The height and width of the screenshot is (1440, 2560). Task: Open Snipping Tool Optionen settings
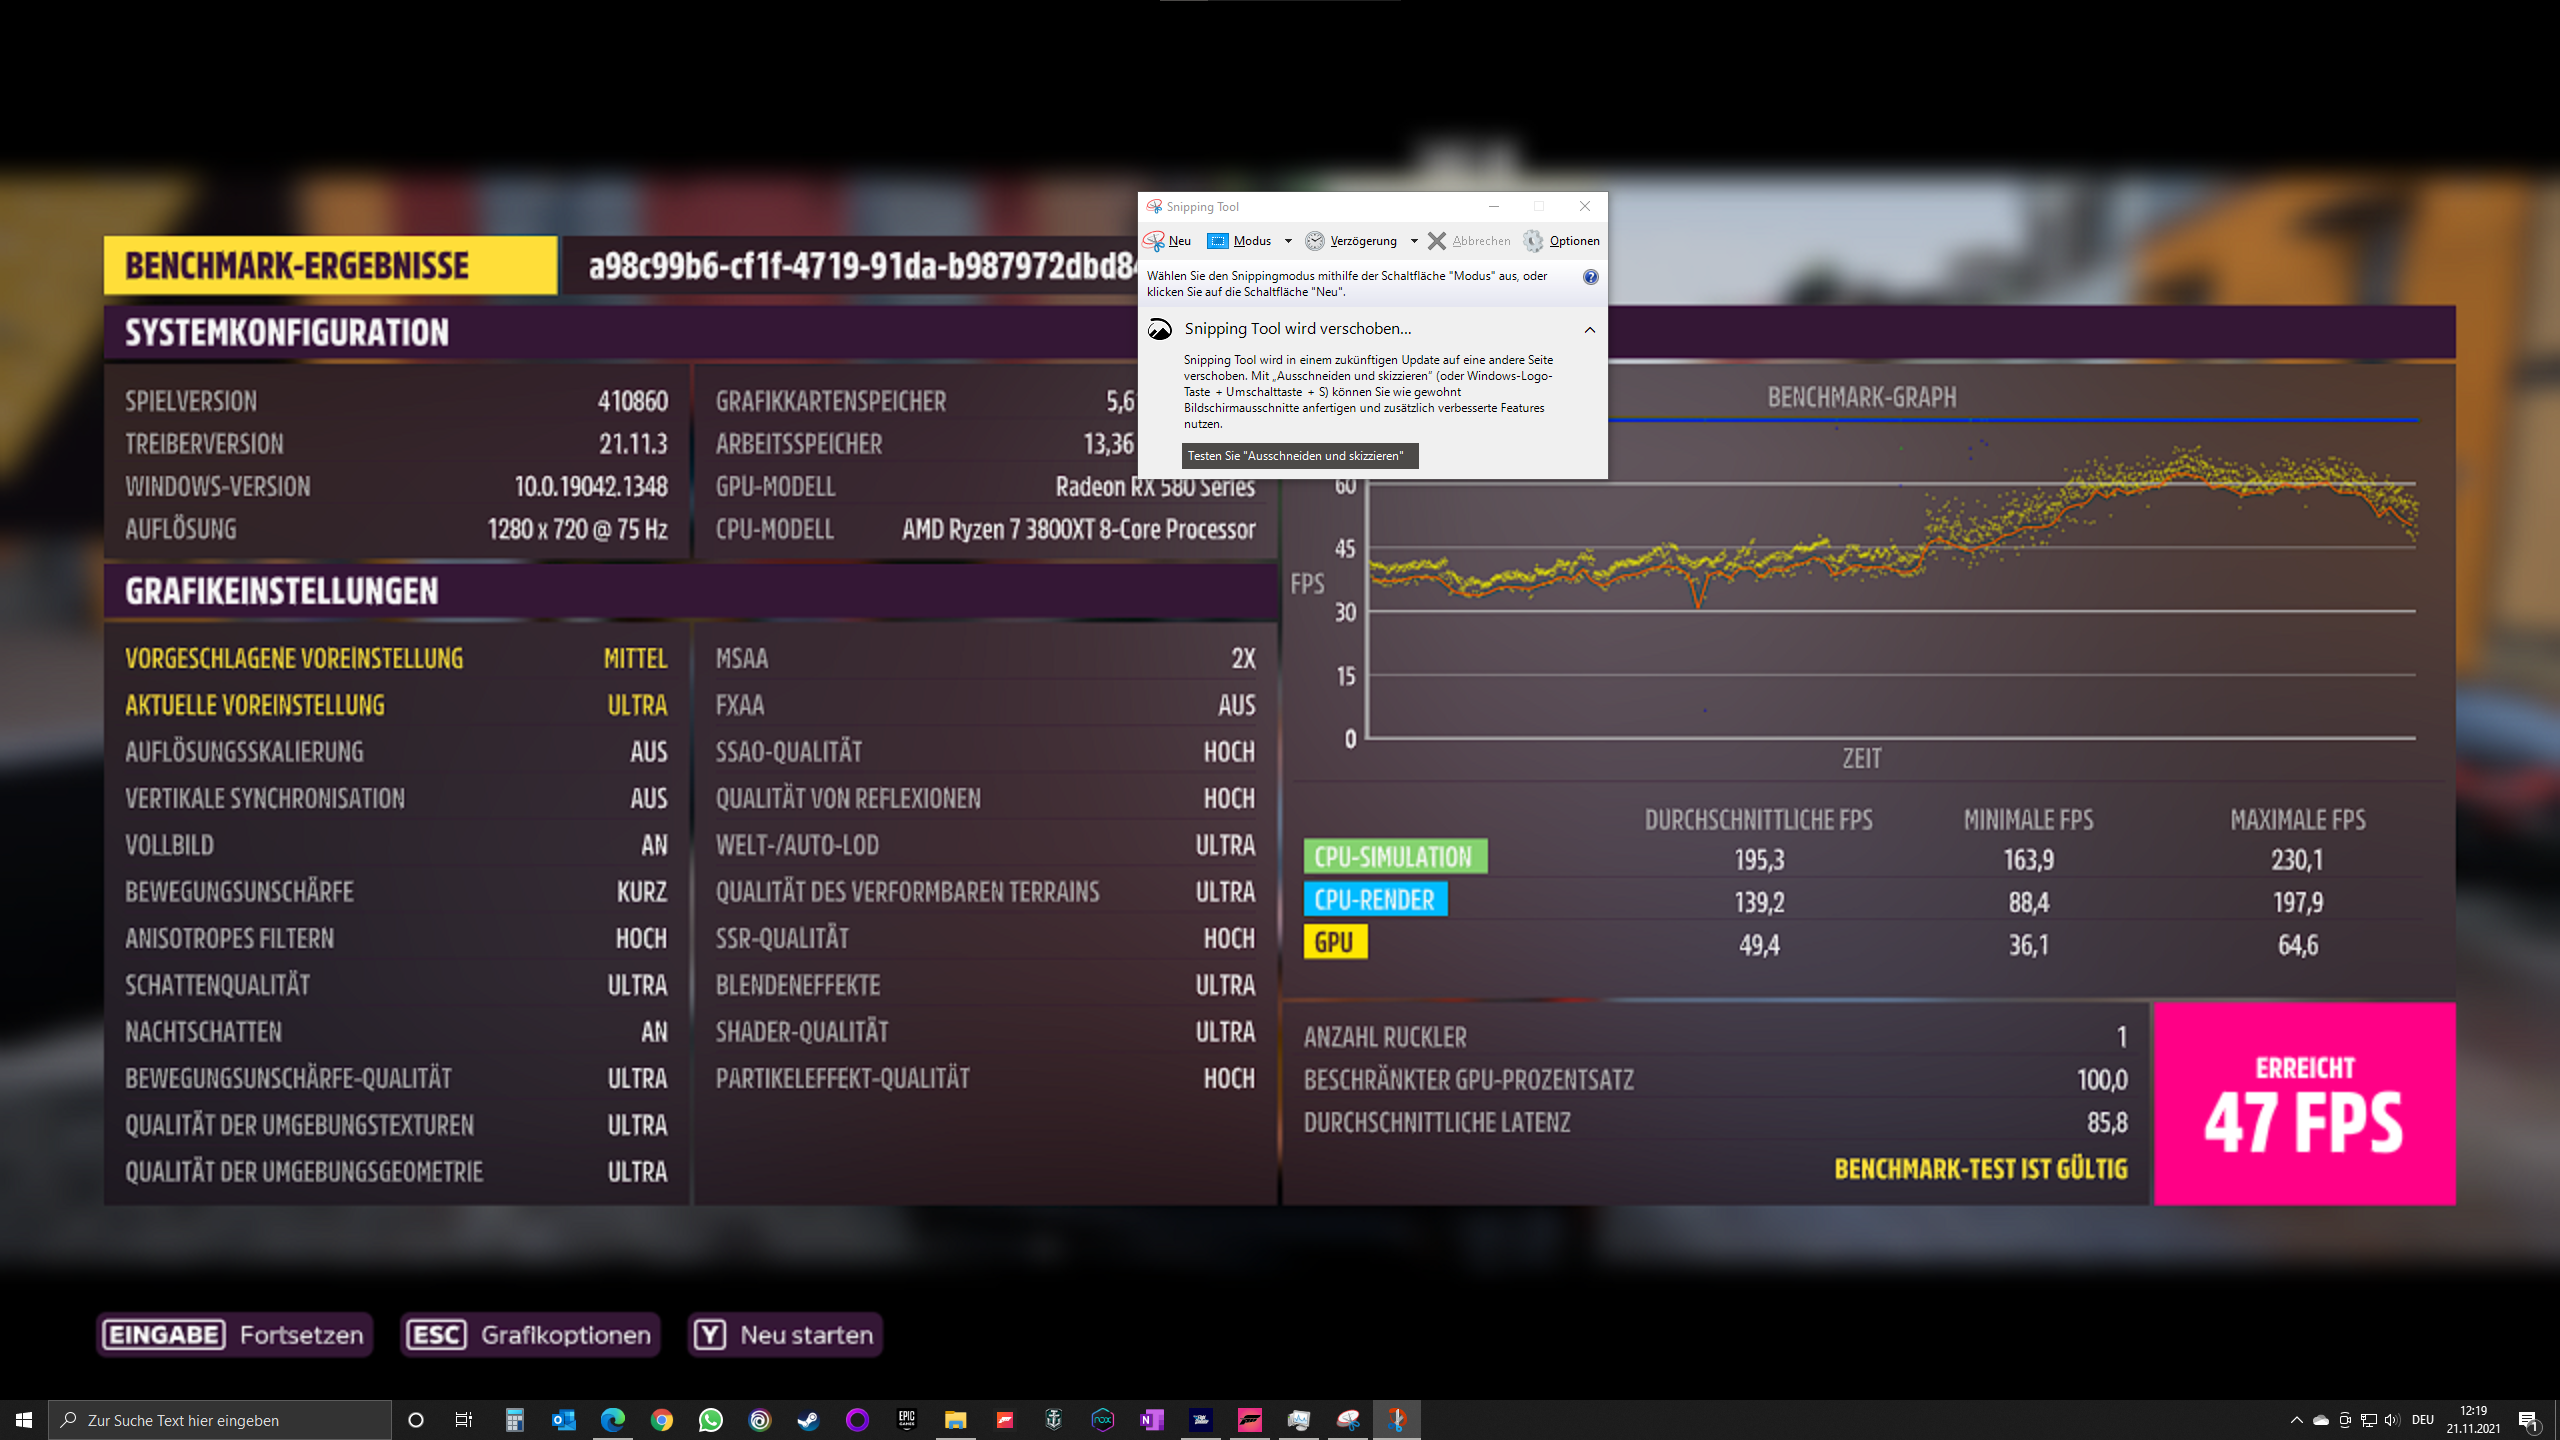1561,241
